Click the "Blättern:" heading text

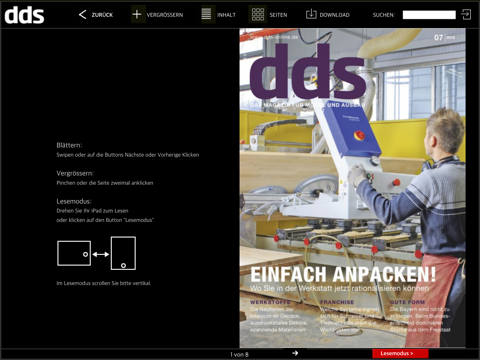point(69,145)
